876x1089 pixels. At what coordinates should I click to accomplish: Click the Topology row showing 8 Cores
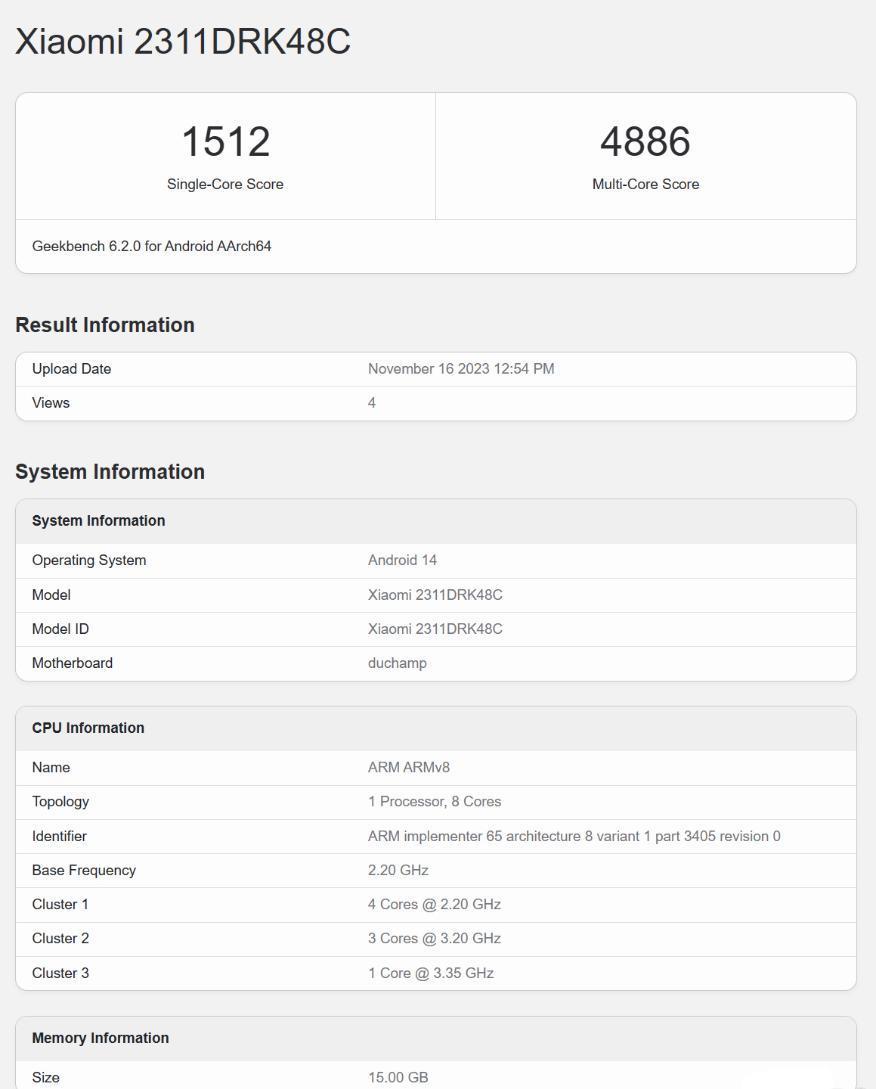pos(436,801)
